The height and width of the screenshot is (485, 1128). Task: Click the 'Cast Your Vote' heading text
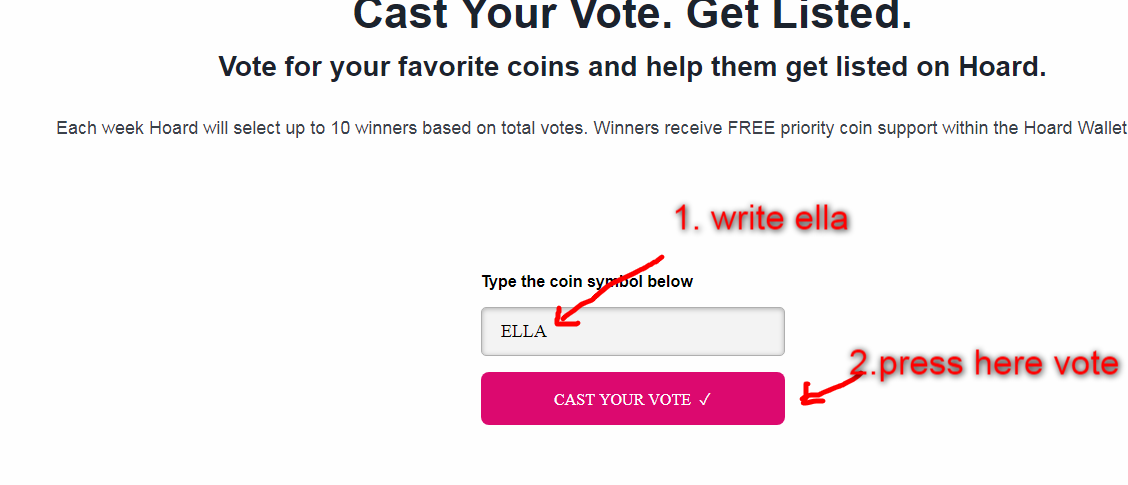[512, 15]
